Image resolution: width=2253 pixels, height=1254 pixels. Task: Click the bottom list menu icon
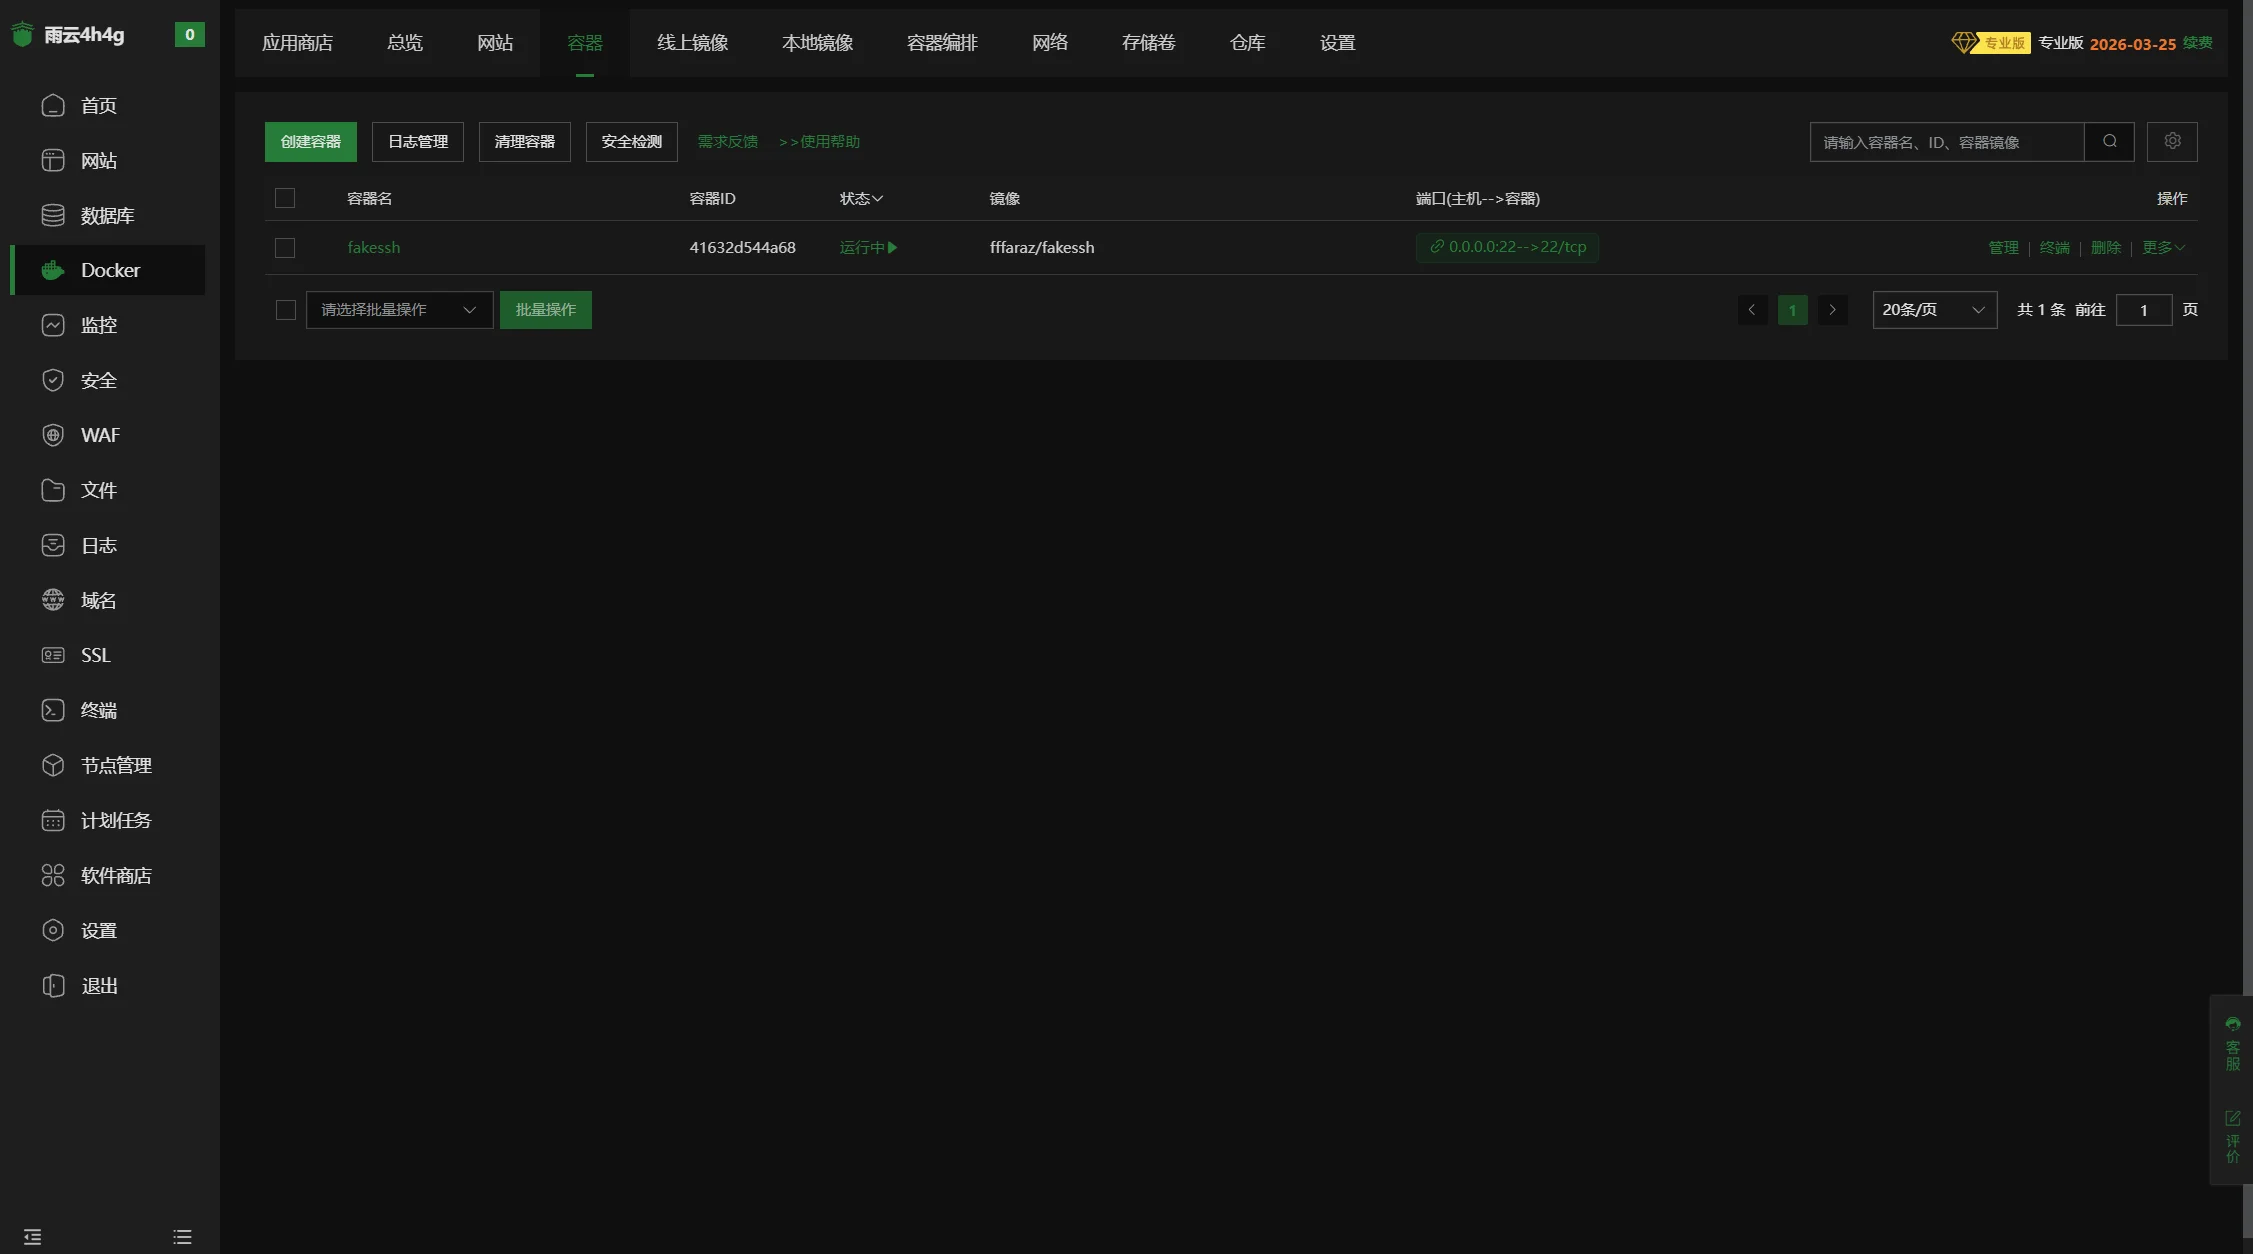click(182, 1237)
